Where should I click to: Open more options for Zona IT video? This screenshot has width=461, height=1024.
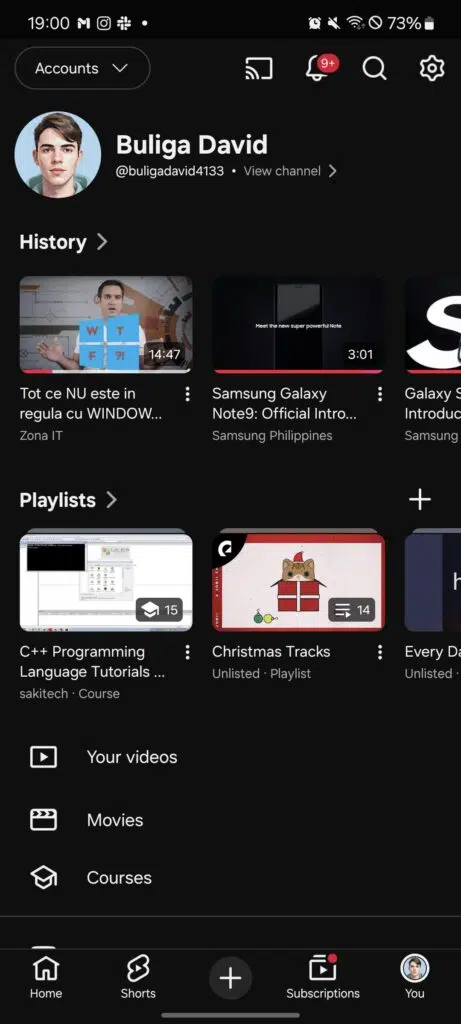(187, 394)
